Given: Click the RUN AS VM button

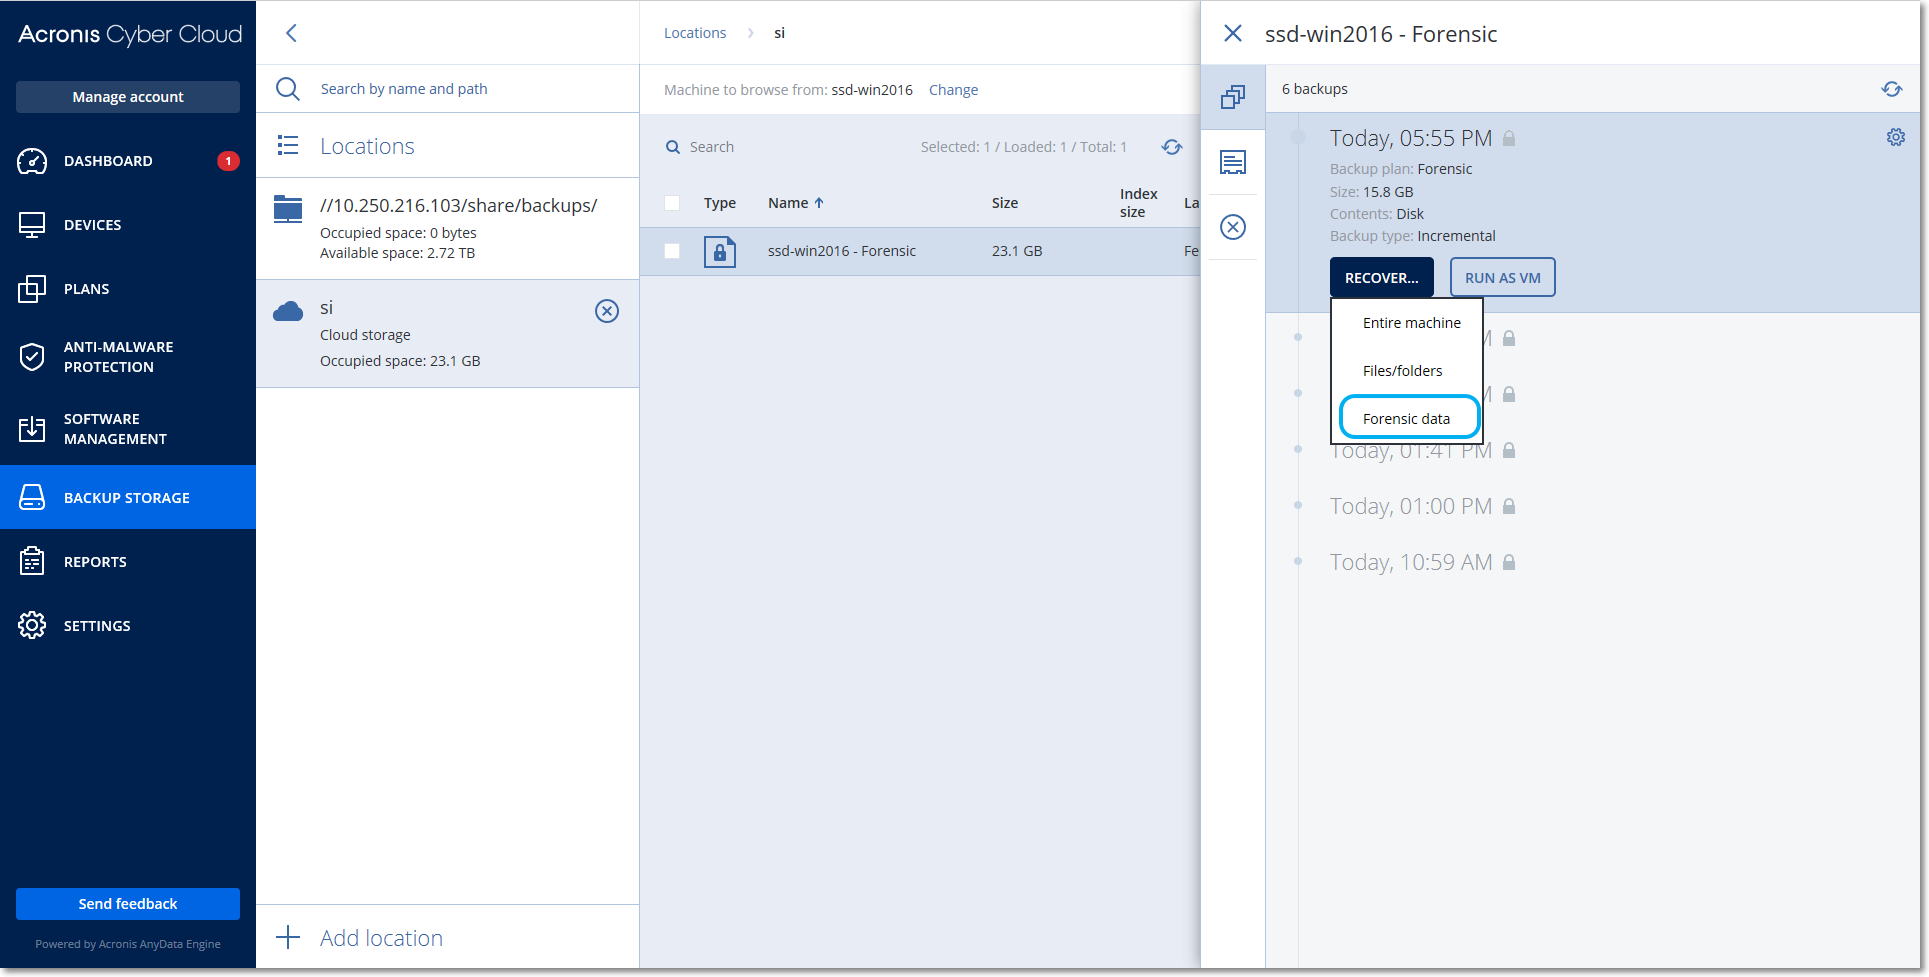Looking at the screenshot, I should (x=1502, y=278).
